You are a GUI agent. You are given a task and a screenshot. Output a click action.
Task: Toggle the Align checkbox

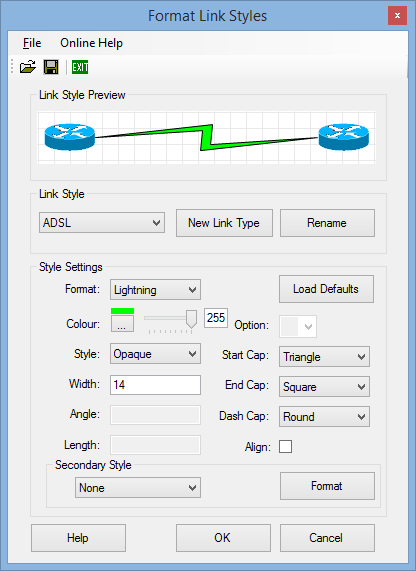tap(285, 446)
